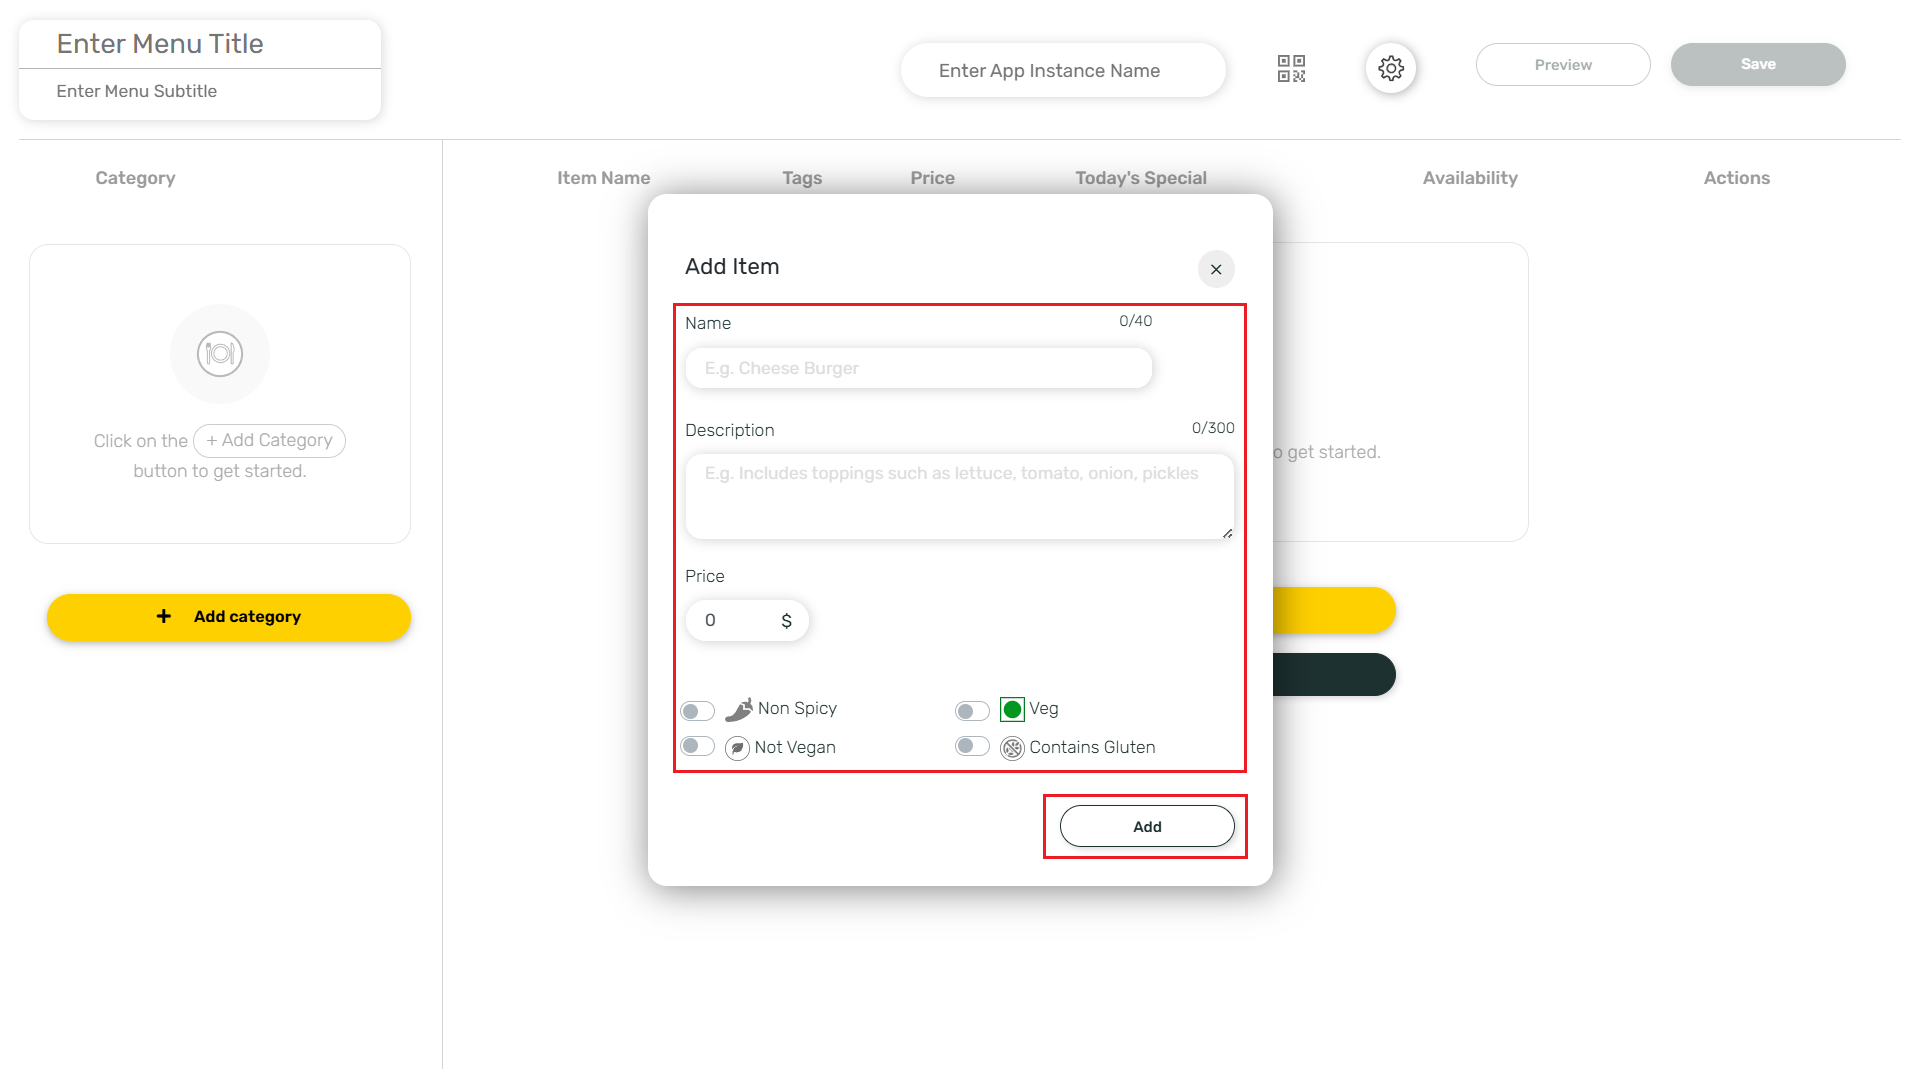The image size is (1920, 1080).
Task: Click the vegan leaf icon
Action: click(x=737, y=748)
